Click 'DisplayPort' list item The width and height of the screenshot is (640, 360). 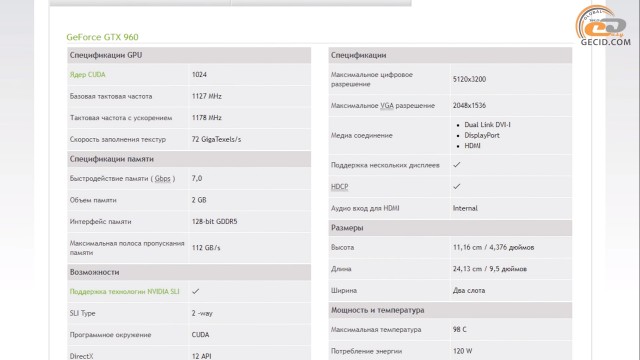click(482, 135)
